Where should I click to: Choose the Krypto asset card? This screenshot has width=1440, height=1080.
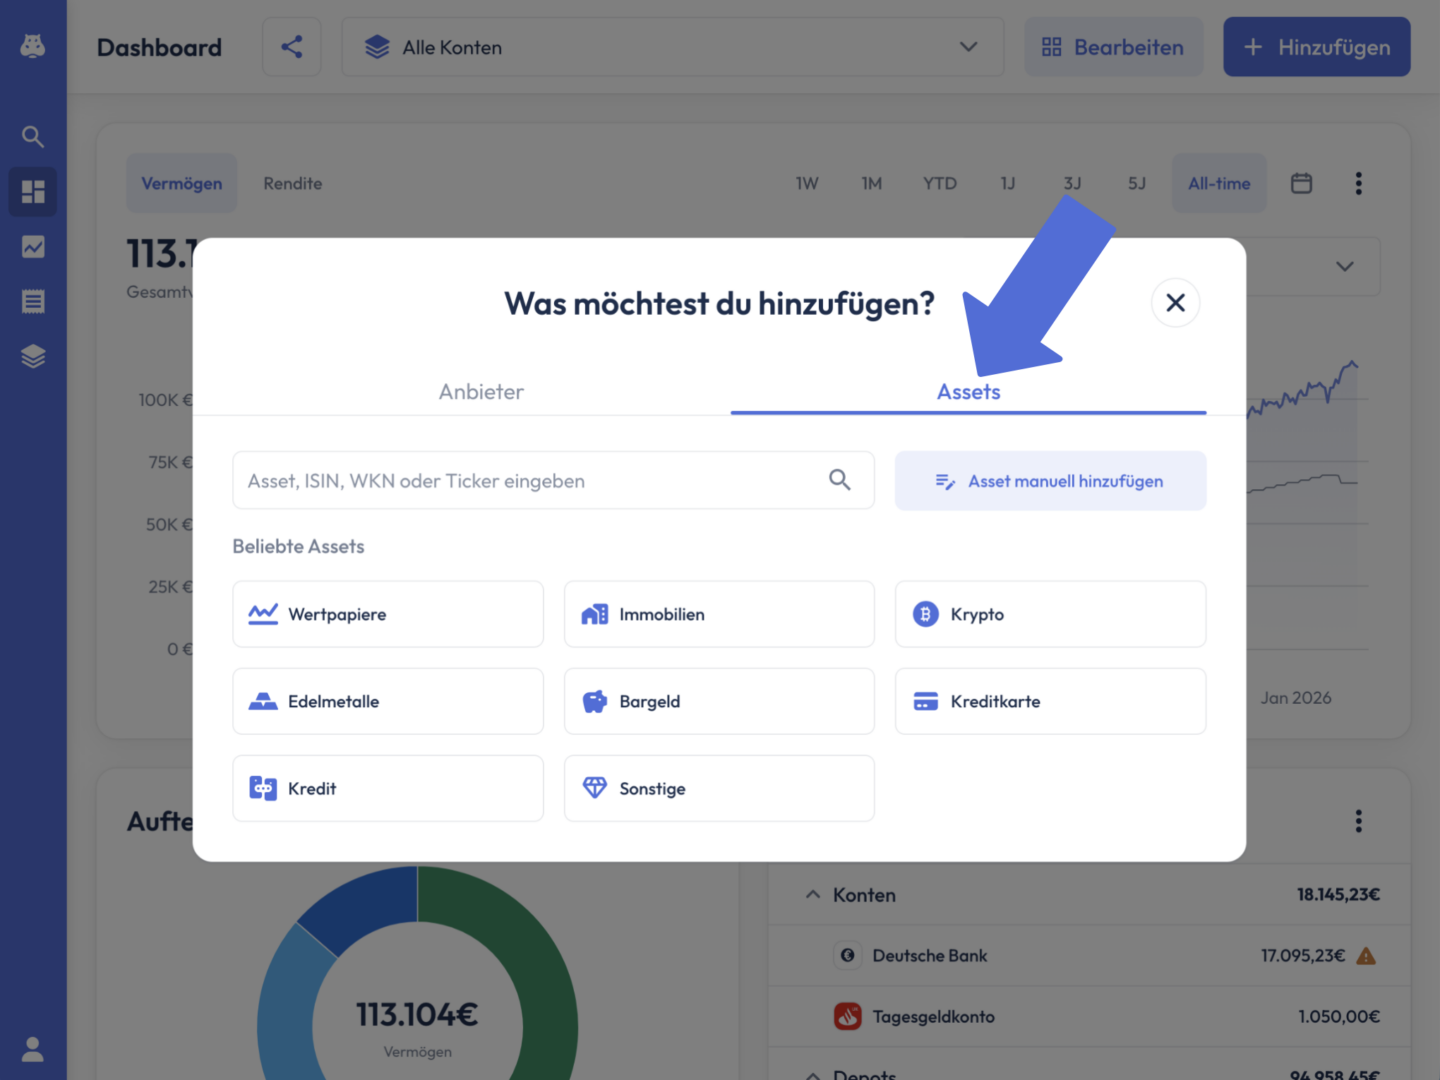coord(1050,614)
